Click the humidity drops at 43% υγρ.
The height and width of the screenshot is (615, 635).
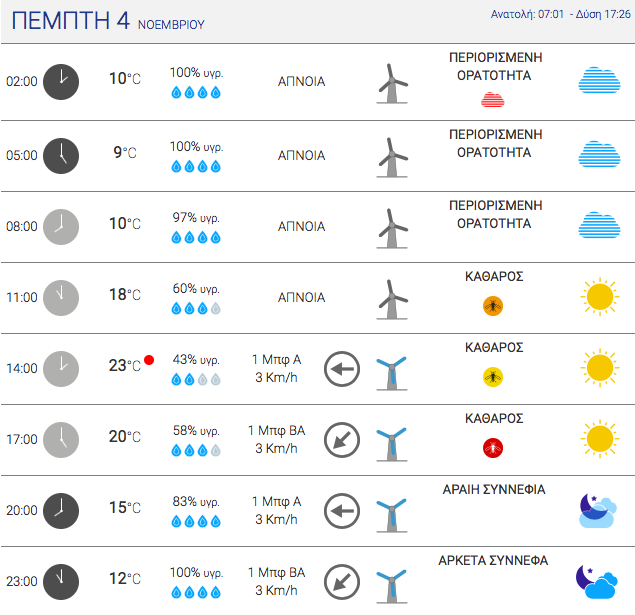(x=196, y=379)
